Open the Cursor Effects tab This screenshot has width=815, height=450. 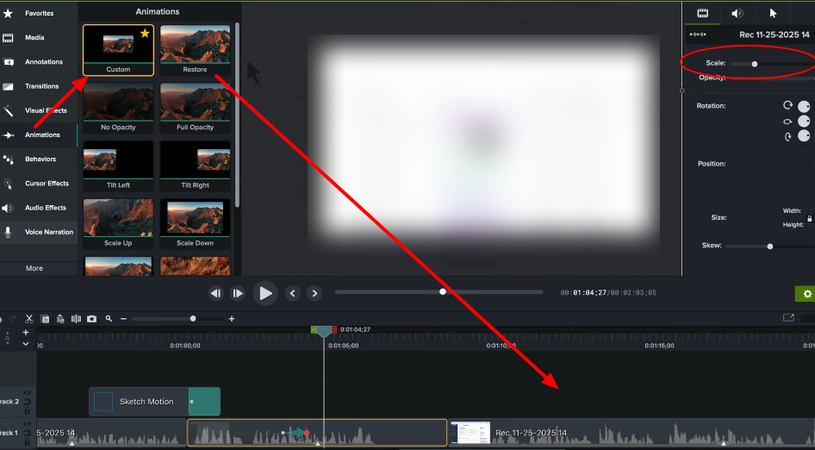coord(38,183)
